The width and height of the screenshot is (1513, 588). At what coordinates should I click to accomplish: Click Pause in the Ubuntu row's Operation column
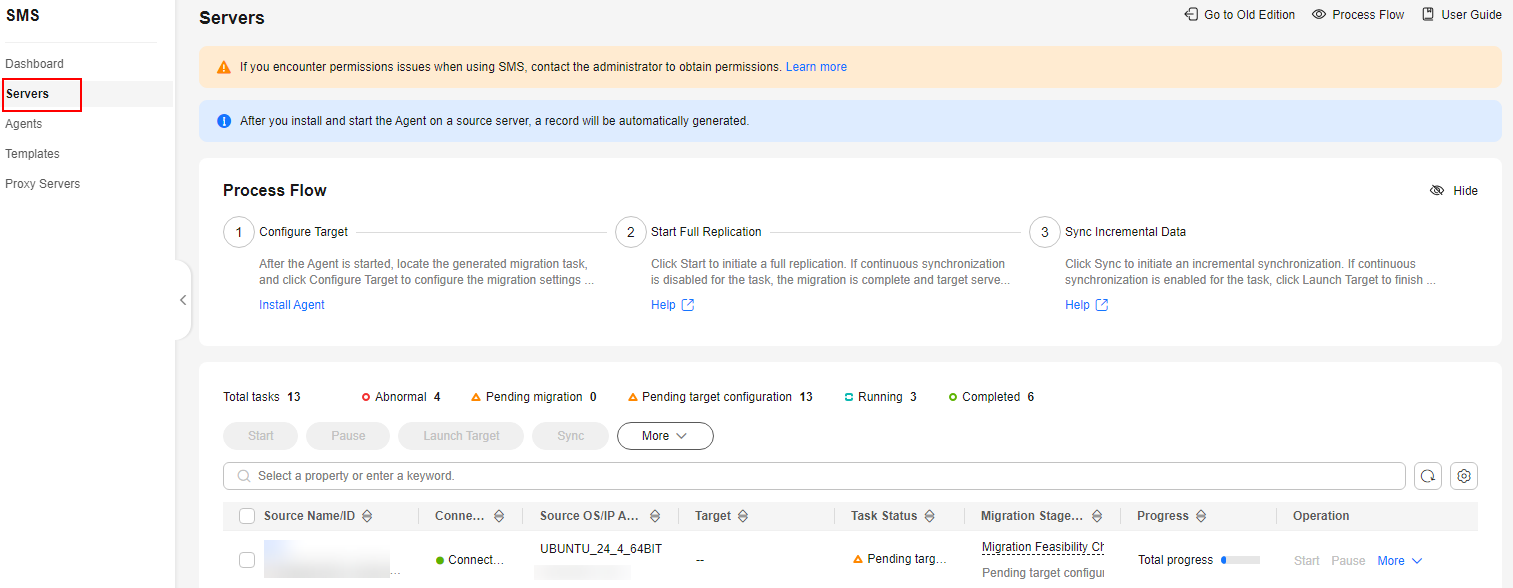pos(1347,561)
